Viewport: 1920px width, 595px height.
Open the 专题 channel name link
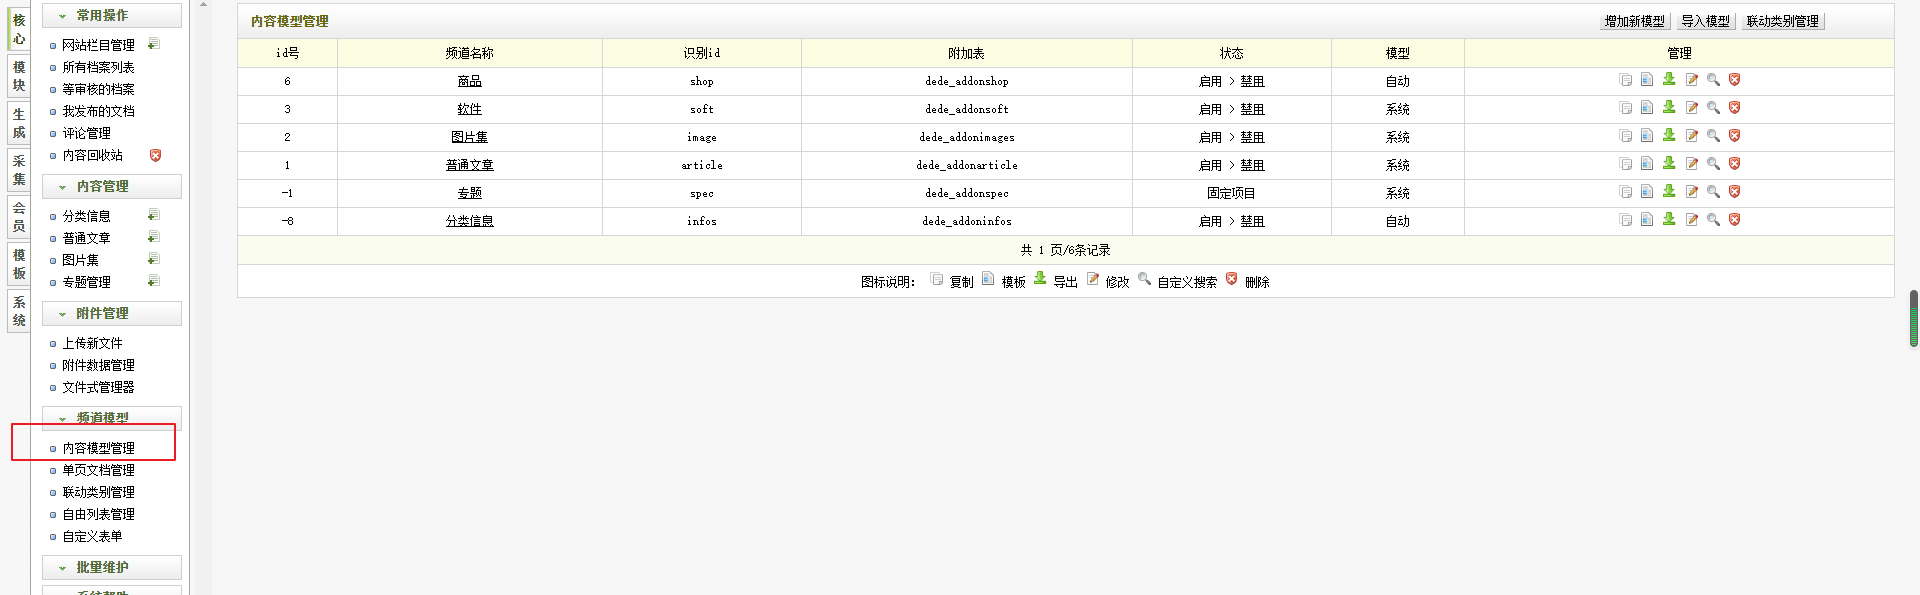coord(470,193)
